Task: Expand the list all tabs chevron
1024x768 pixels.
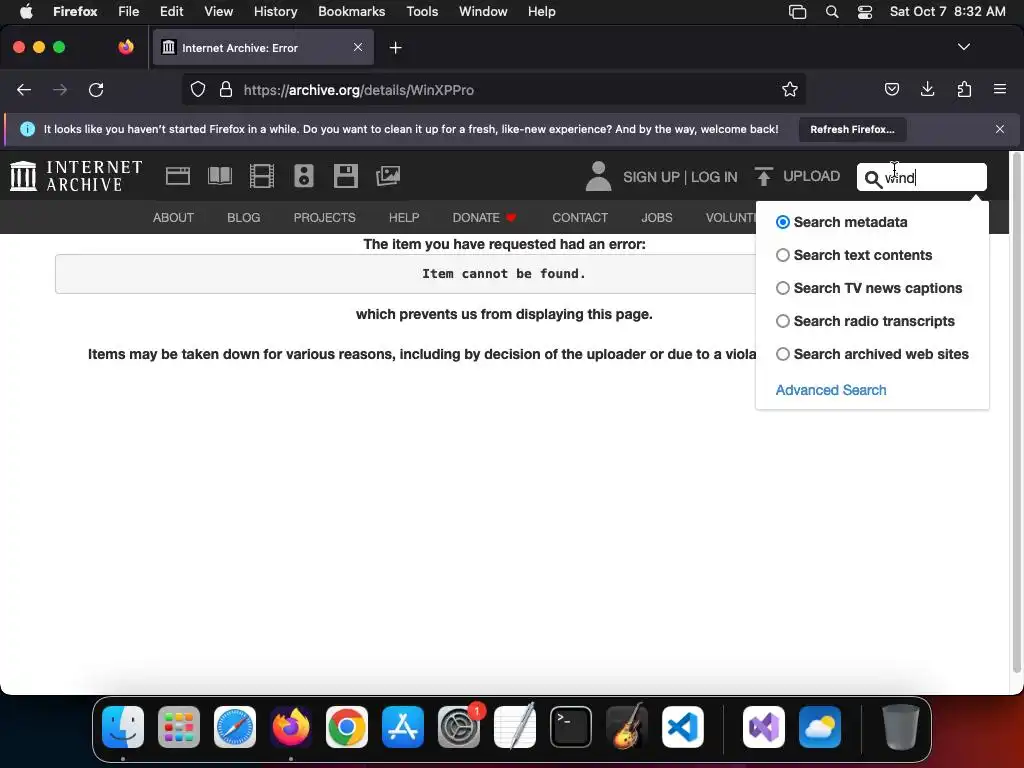Action: [963, 47]
